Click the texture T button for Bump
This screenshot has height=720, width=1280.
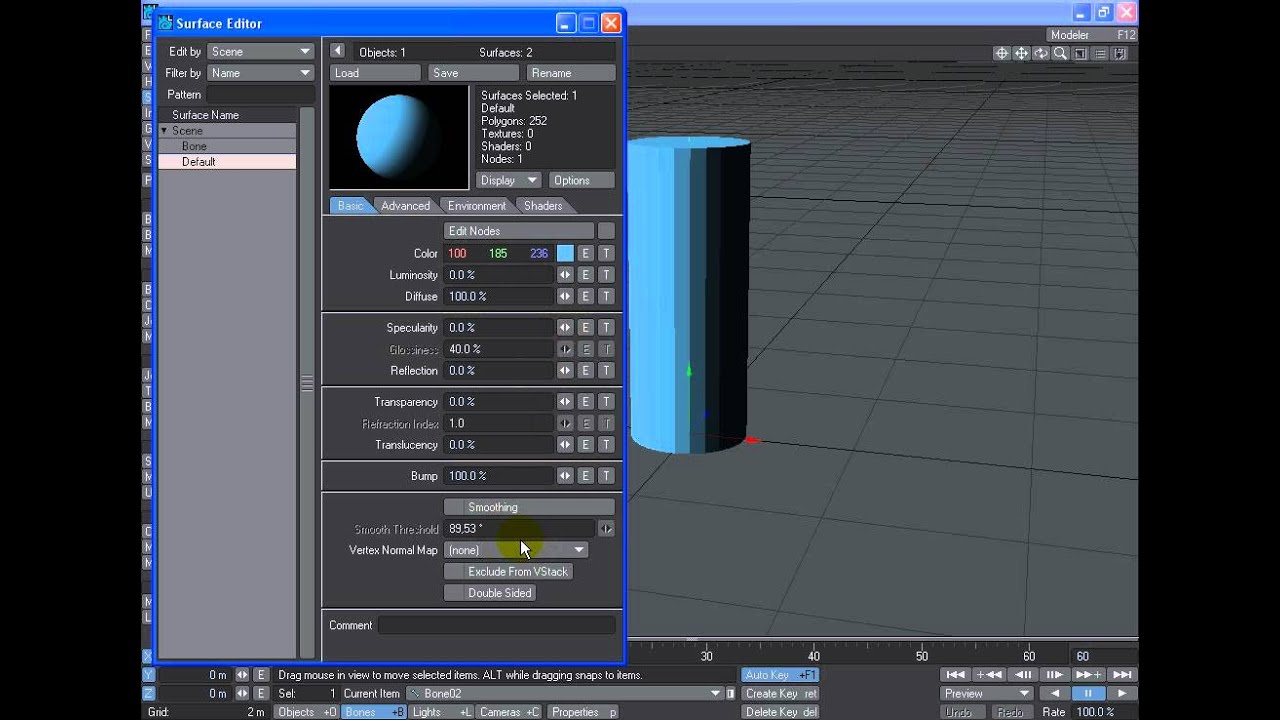pyautogui.click(x=606, y=476)
